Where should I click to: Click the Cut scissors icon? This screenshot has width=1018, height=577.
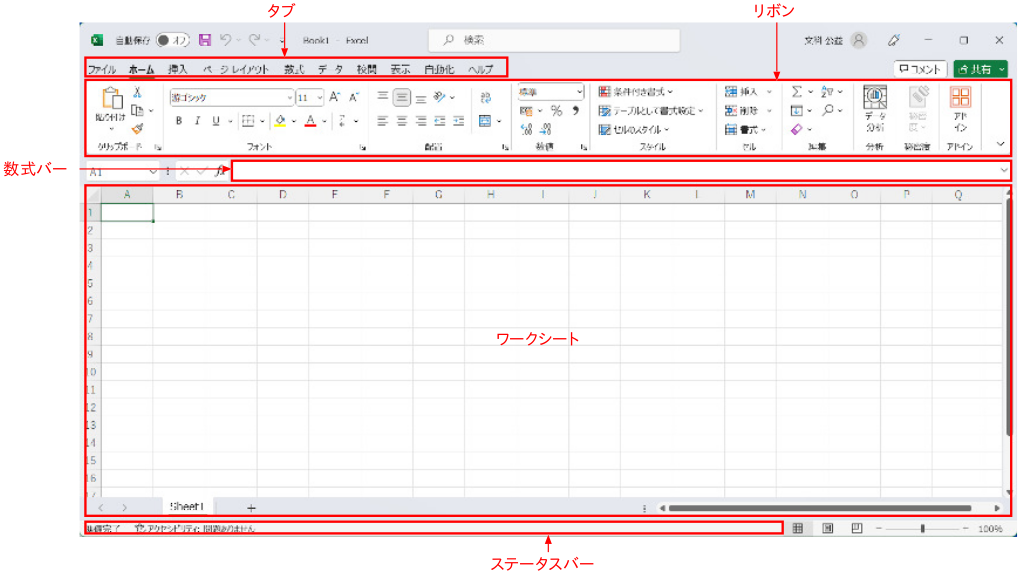click(137, 93)
